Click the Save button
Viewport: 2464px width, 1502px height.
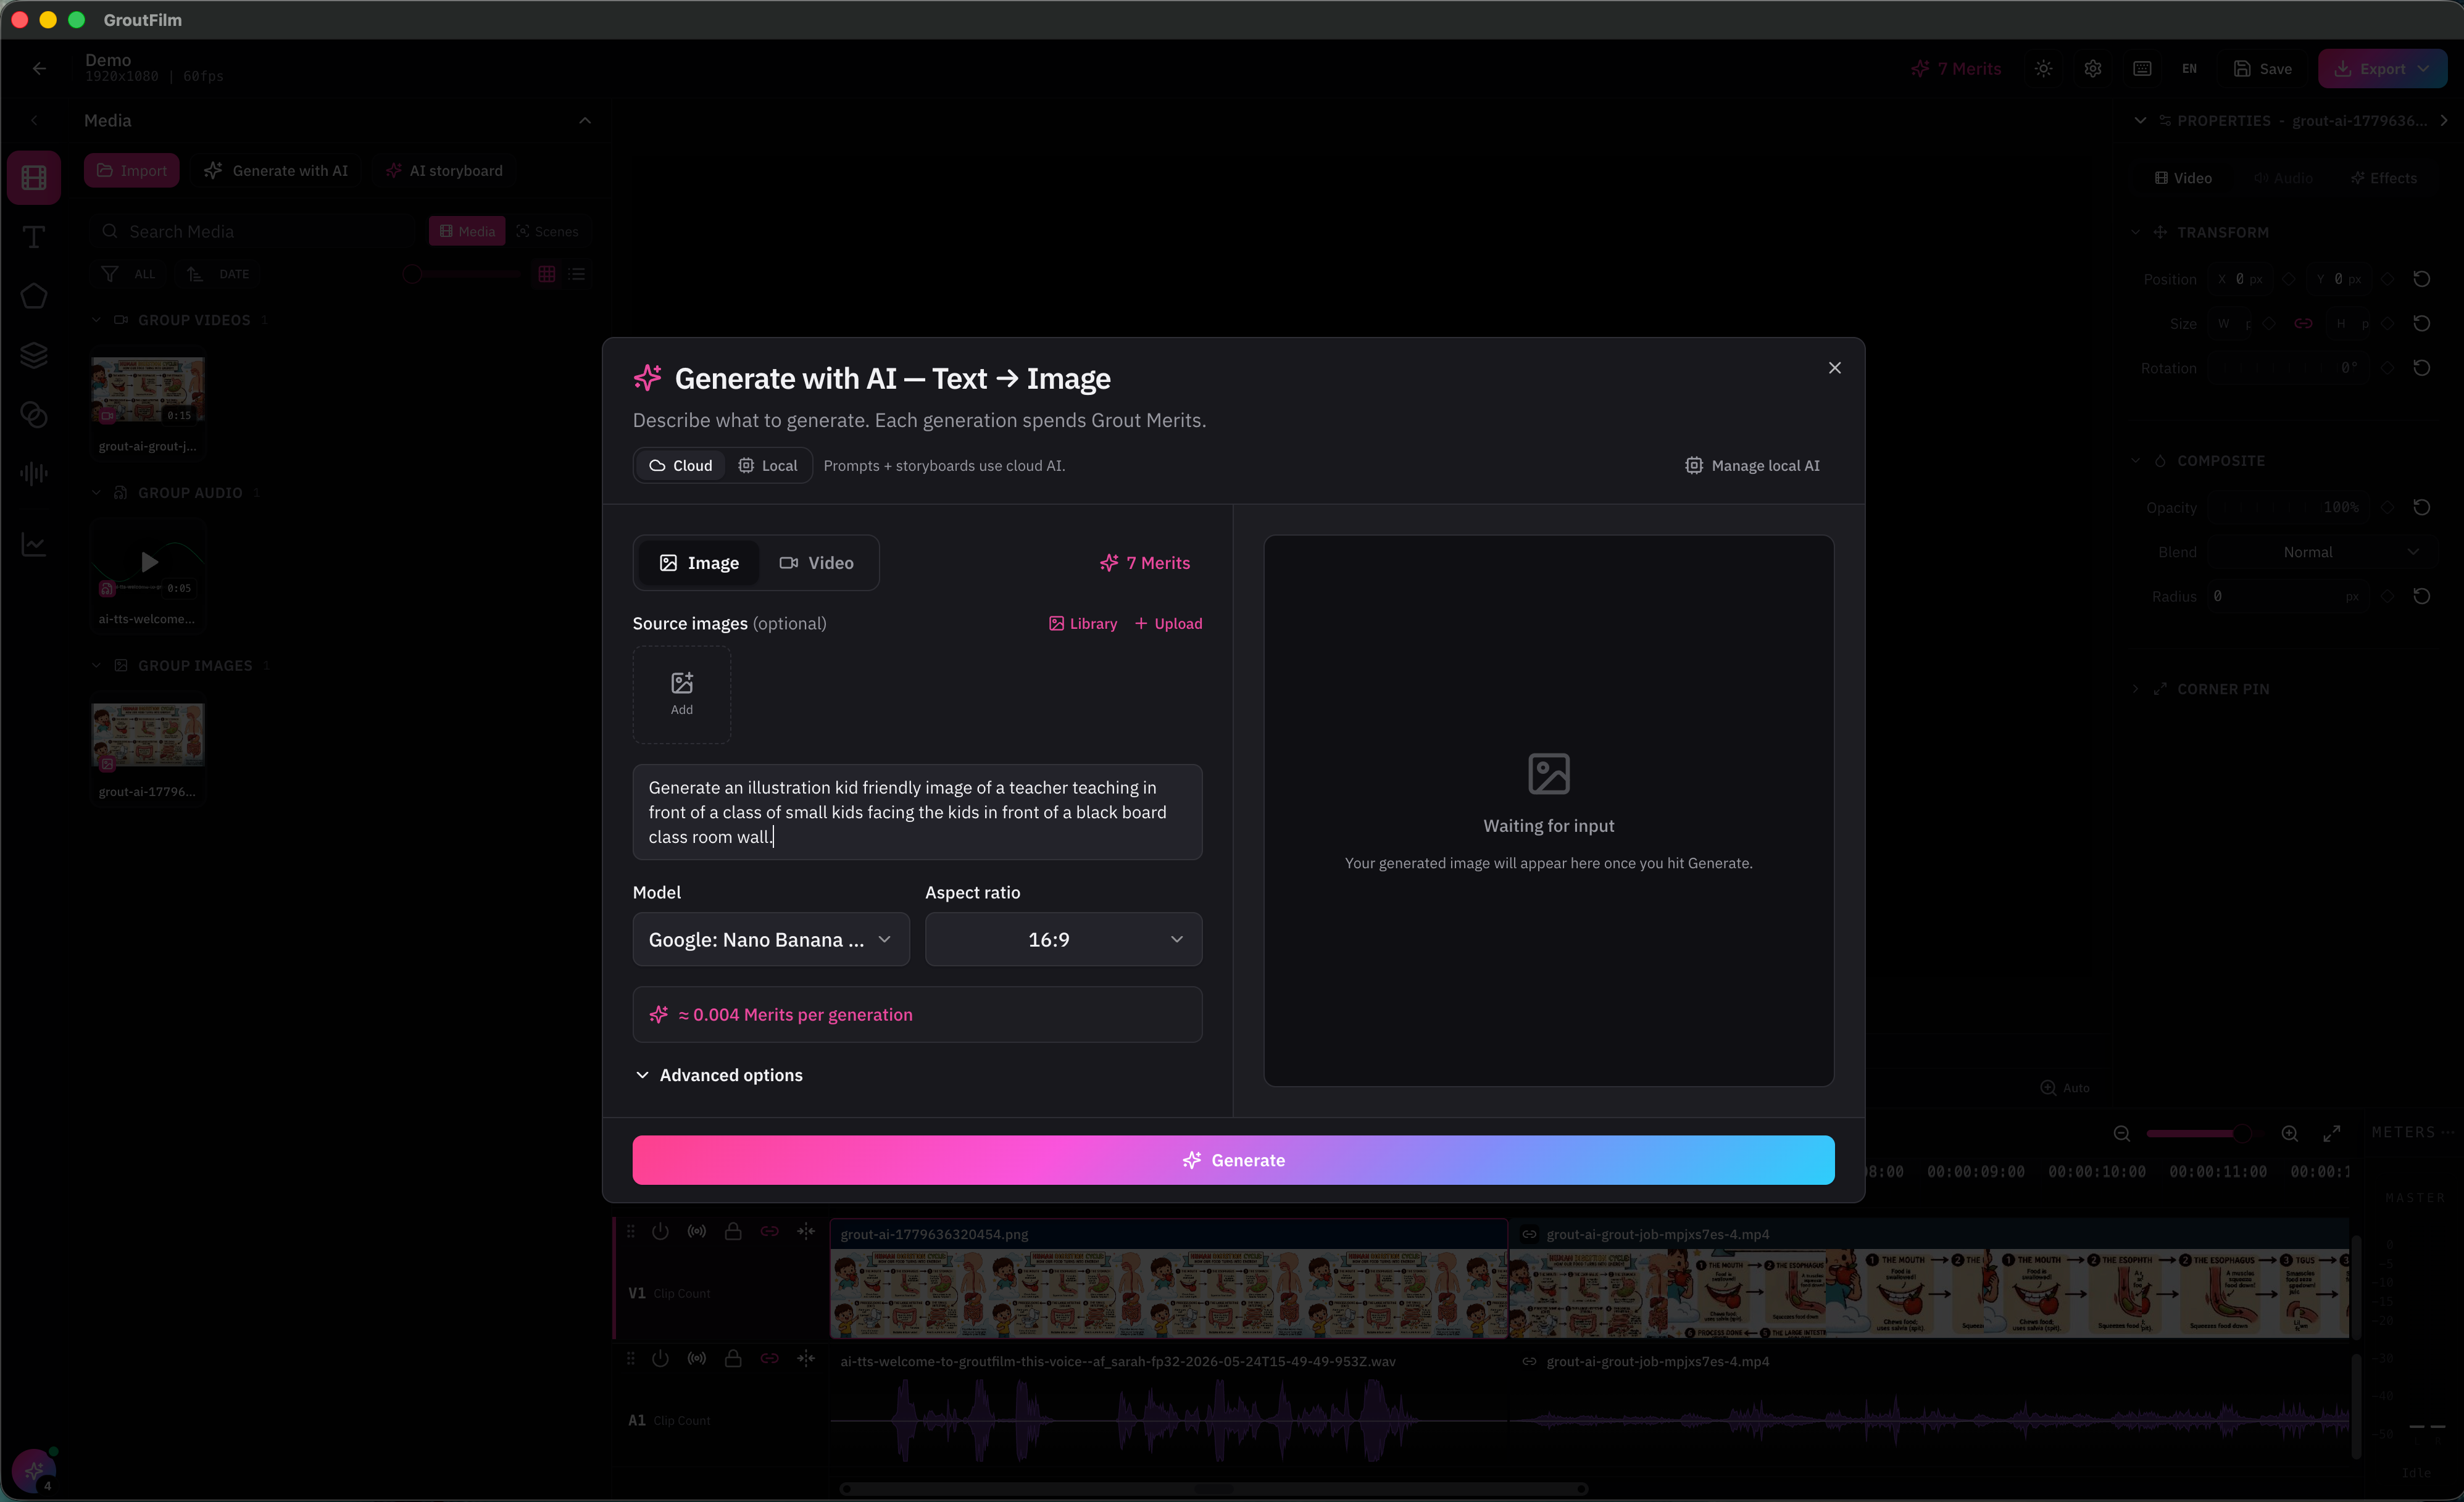pos(2263,69)
